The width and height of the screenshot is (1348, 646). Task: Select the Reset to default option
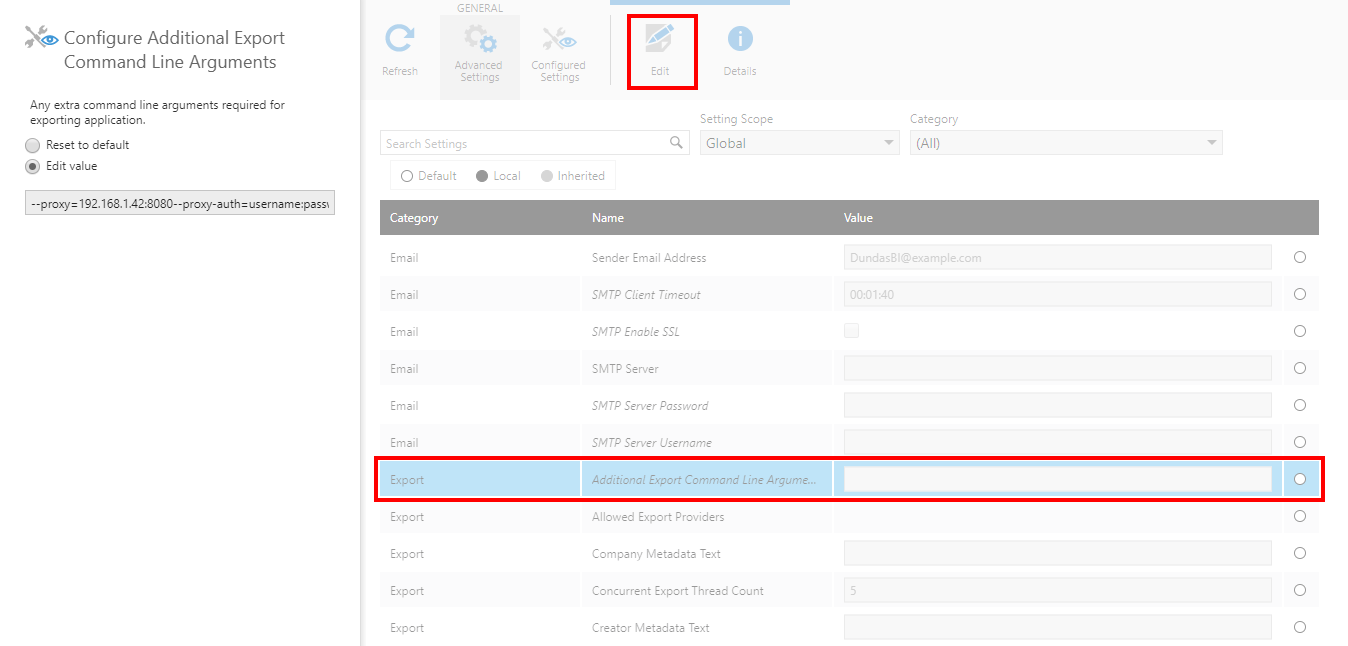point(33,145)
